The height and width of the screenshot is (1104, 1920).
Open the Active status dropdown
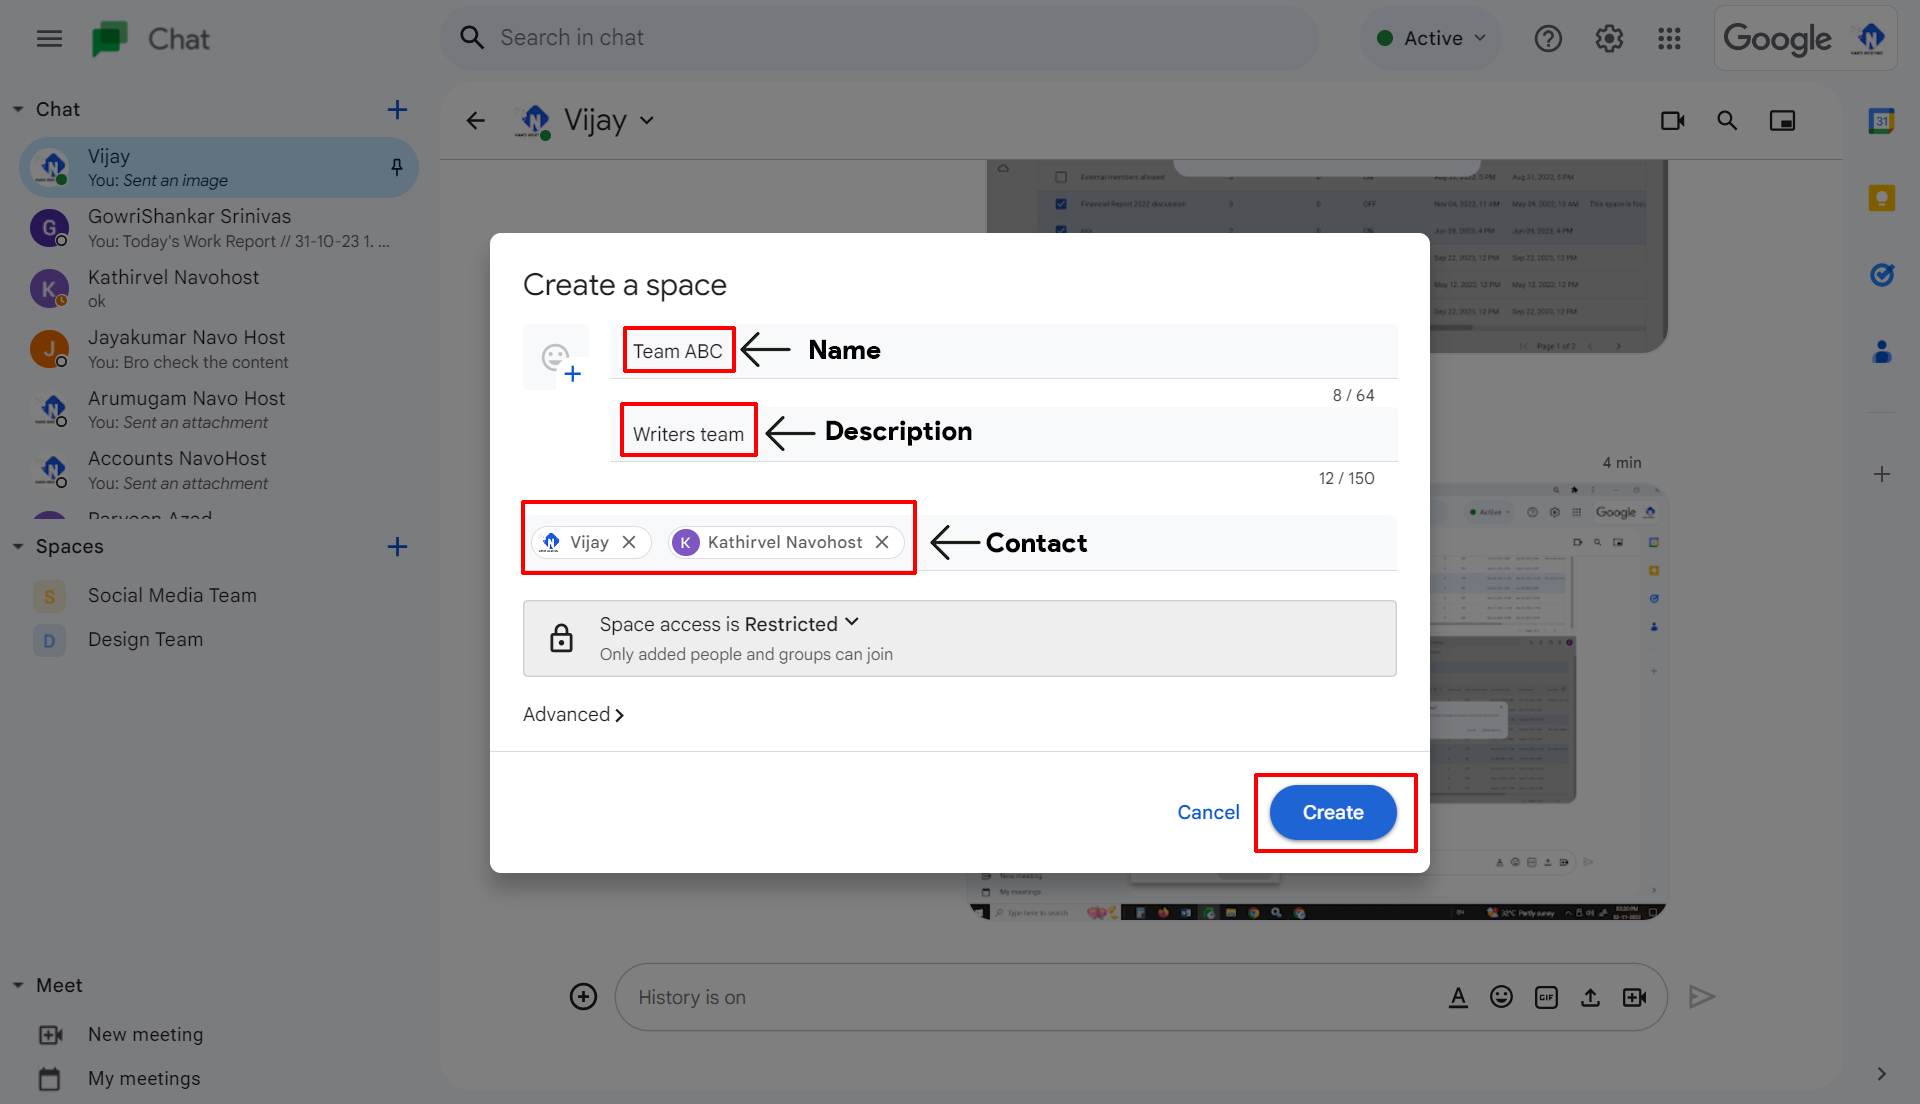click(1431, 39)
